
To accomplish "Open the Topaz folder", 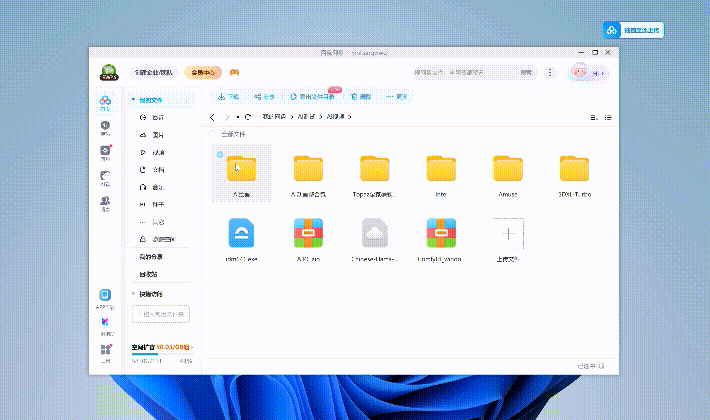I will 375,169.
